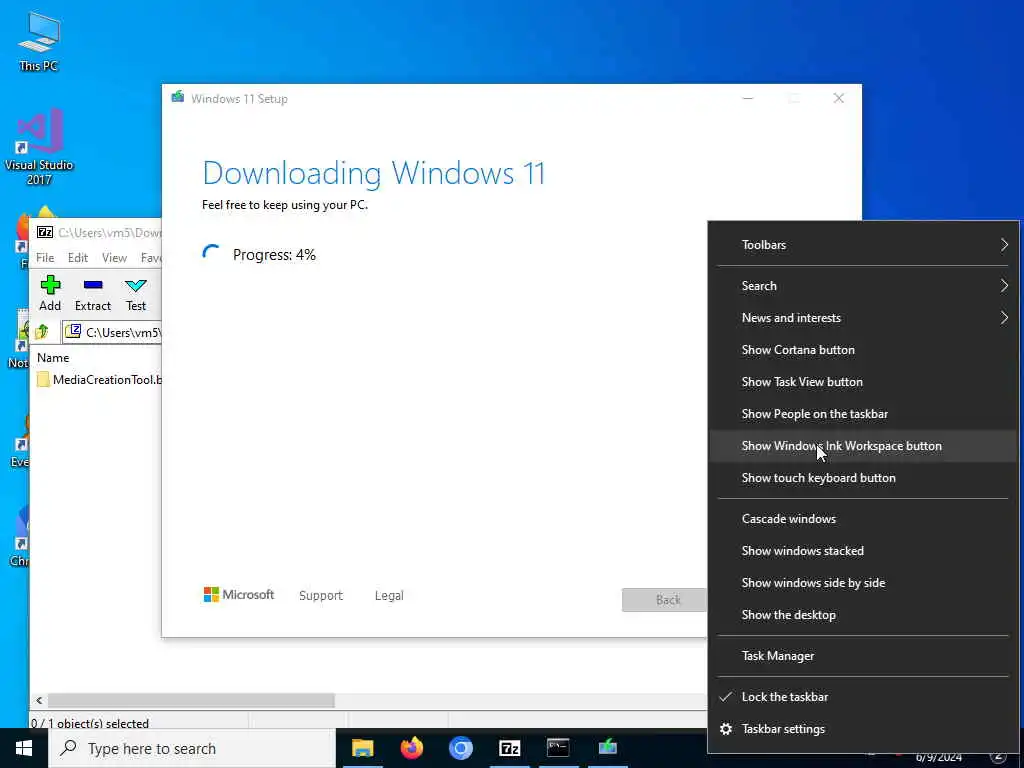Screen dimensions: 1024x768
Task: Toggle Show Cortana button
Action: coord(863,350)
